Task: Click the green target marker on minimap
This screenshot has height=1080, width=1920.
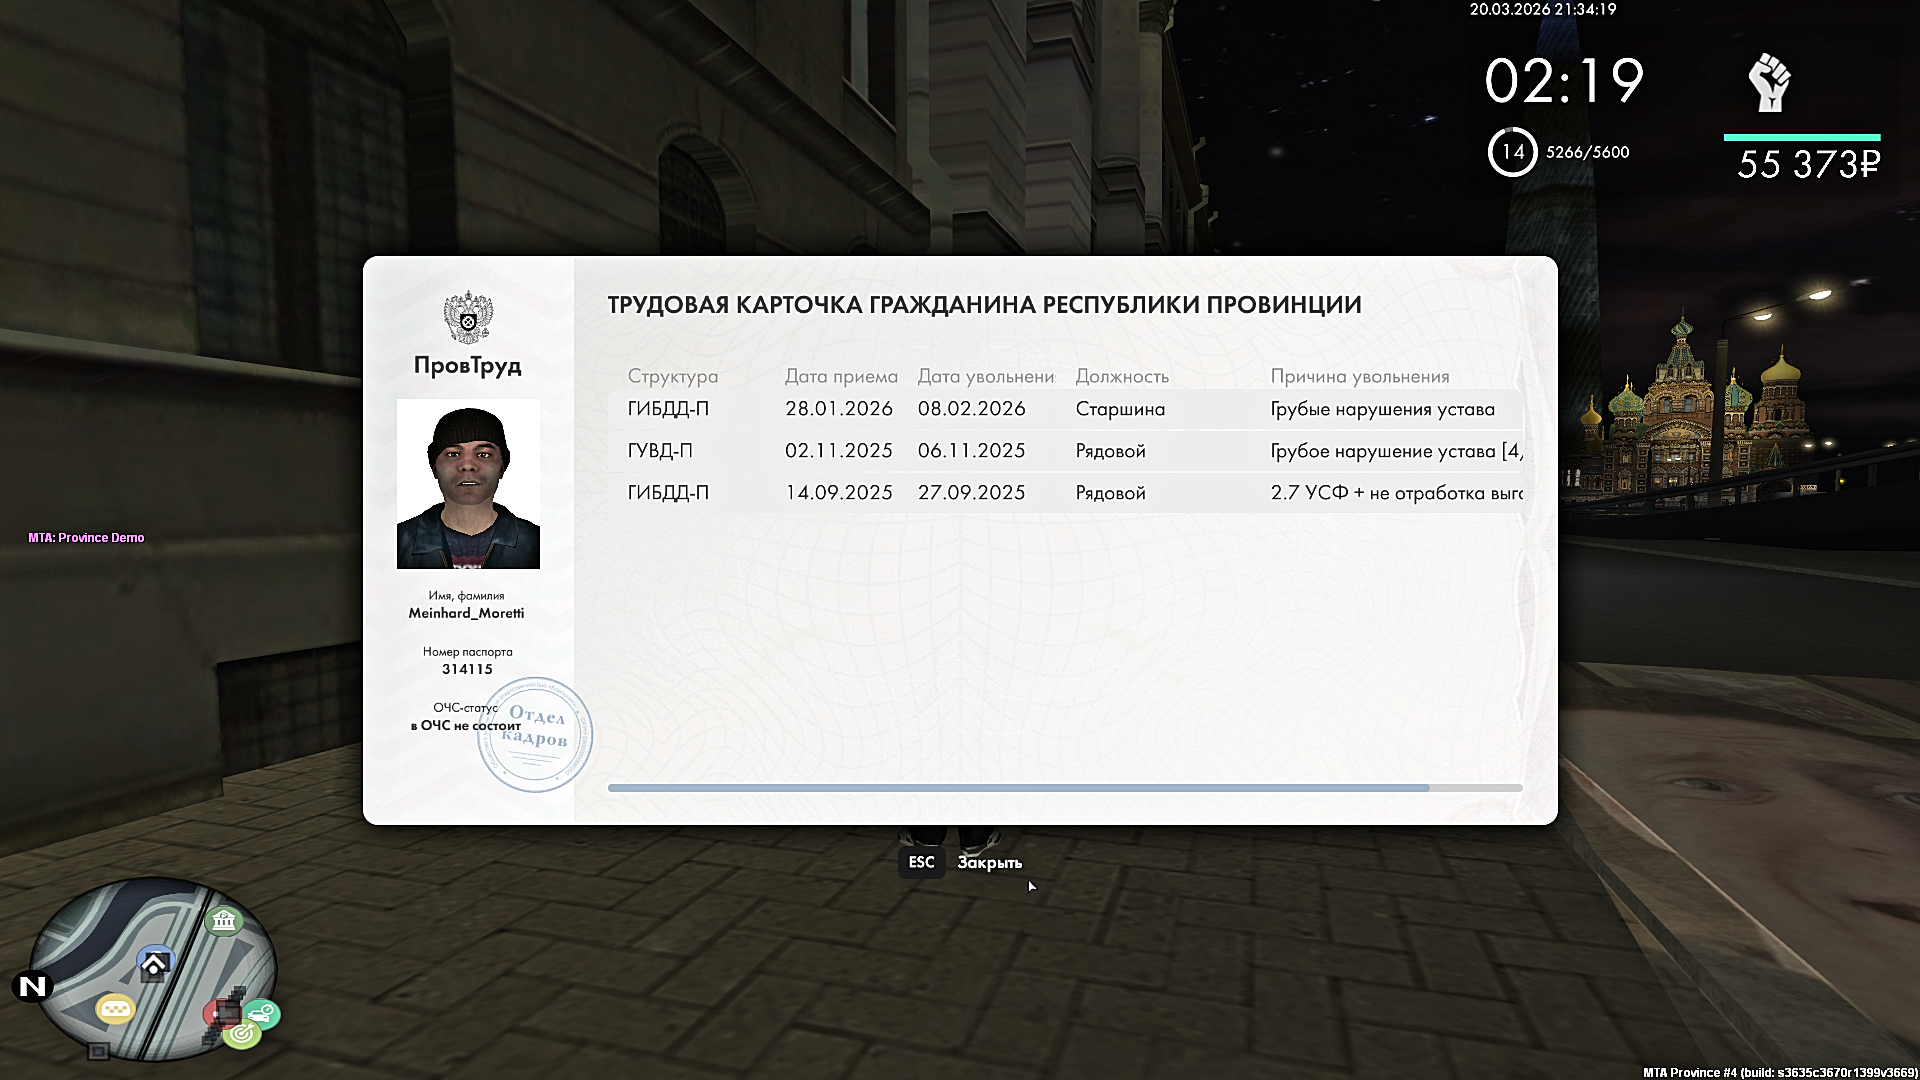Action: point(241,1035)
